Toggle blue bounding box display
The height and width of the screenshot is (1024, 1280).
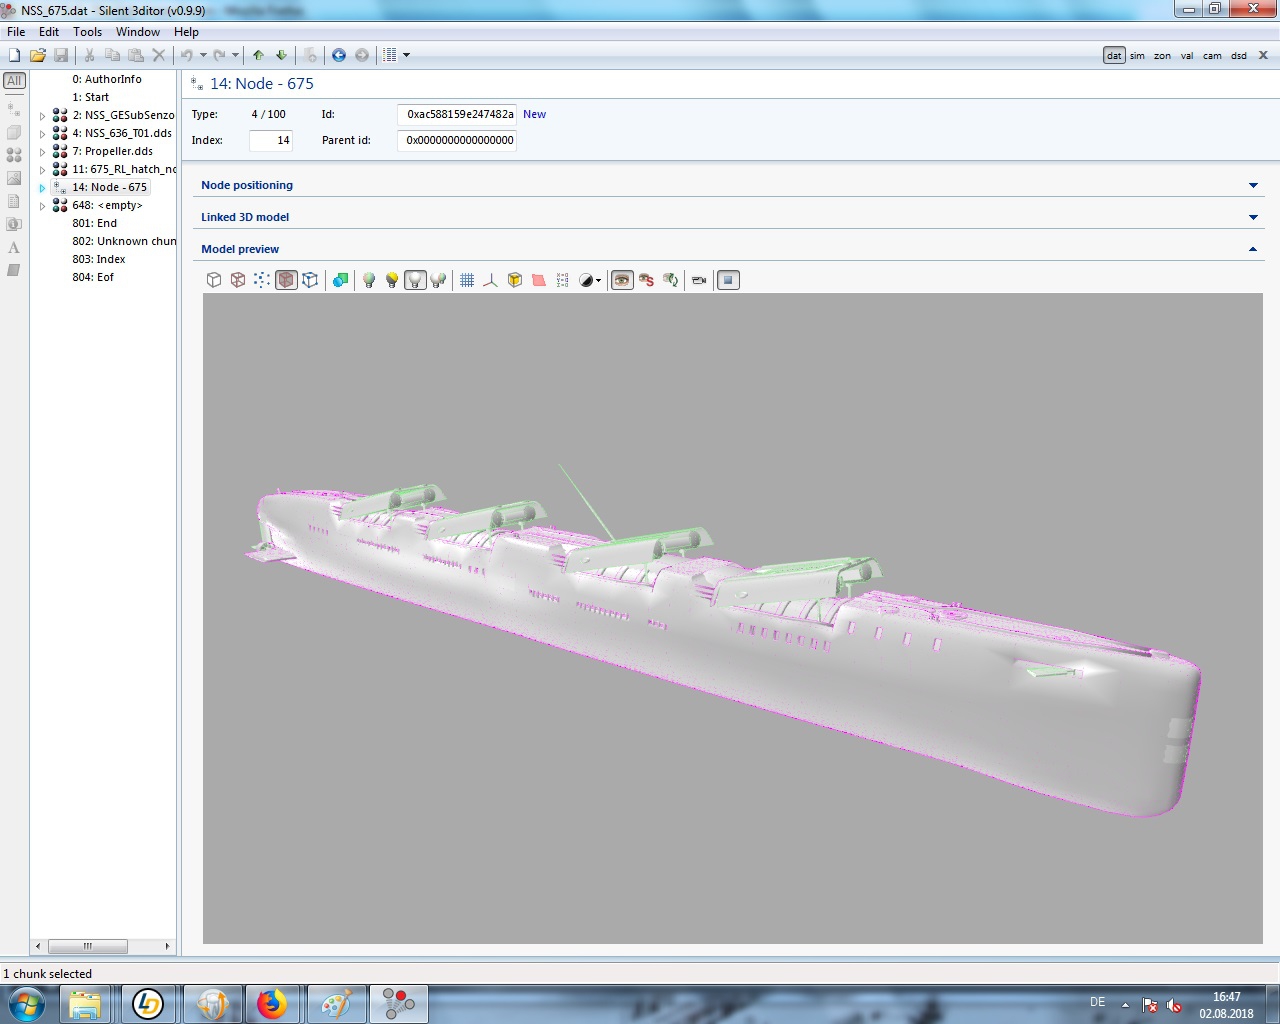tap(310, 280)
